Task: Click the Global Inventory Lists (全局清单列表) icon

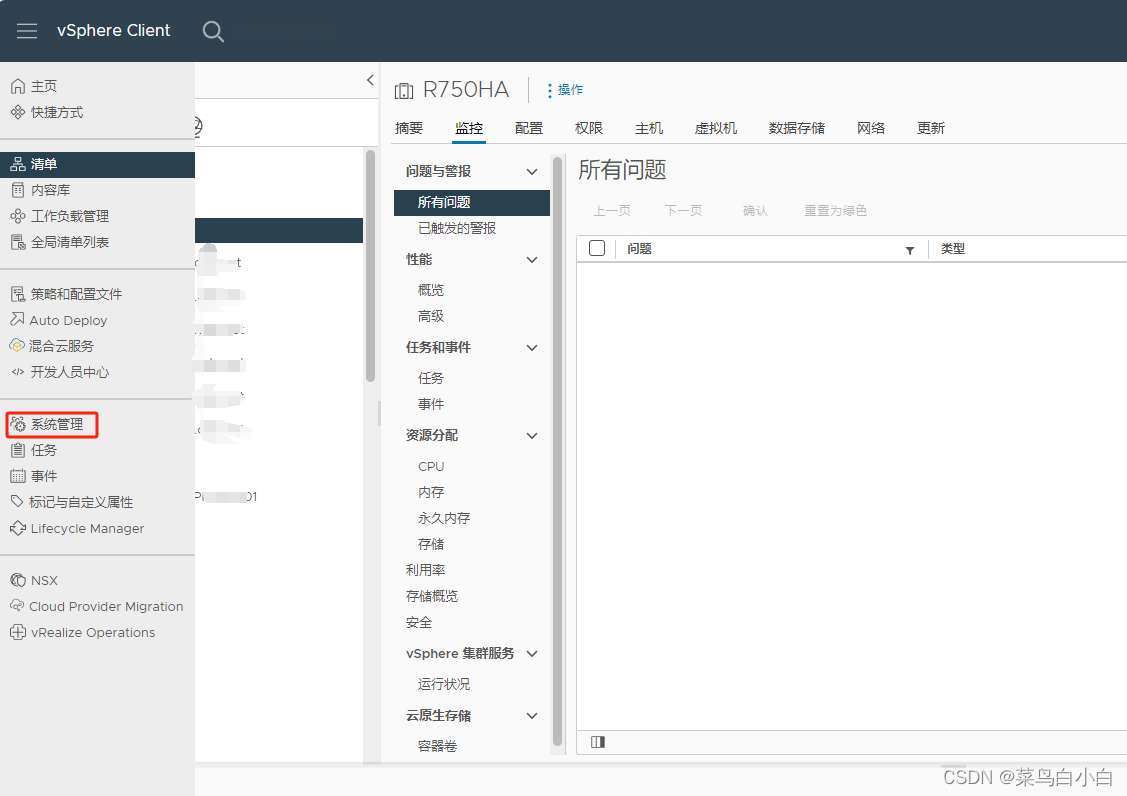Action: [18, 242]
